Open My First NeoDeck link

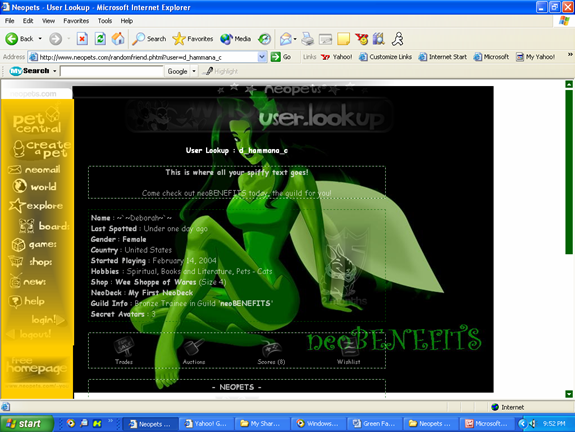point(160,293)
